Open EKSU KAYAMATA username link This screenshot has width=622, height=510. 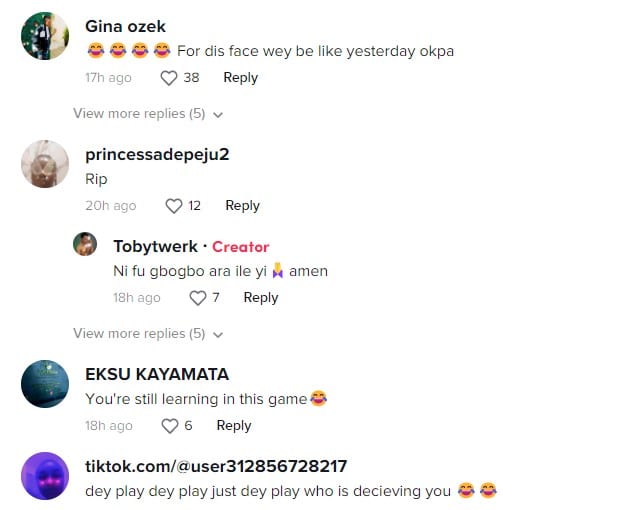point(157,374)
